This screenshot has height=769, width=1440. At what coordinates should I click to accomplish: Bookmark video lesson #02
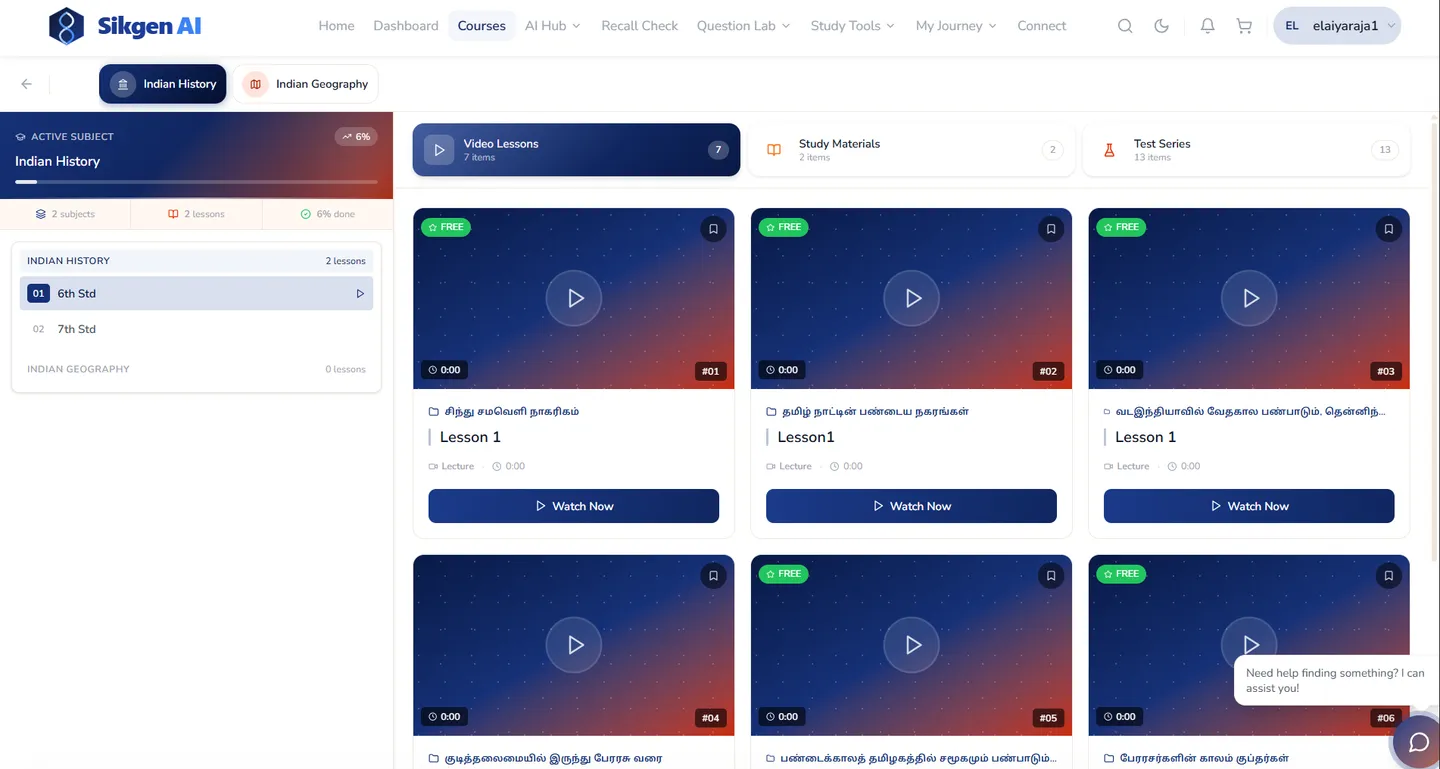coord(1051,229)
